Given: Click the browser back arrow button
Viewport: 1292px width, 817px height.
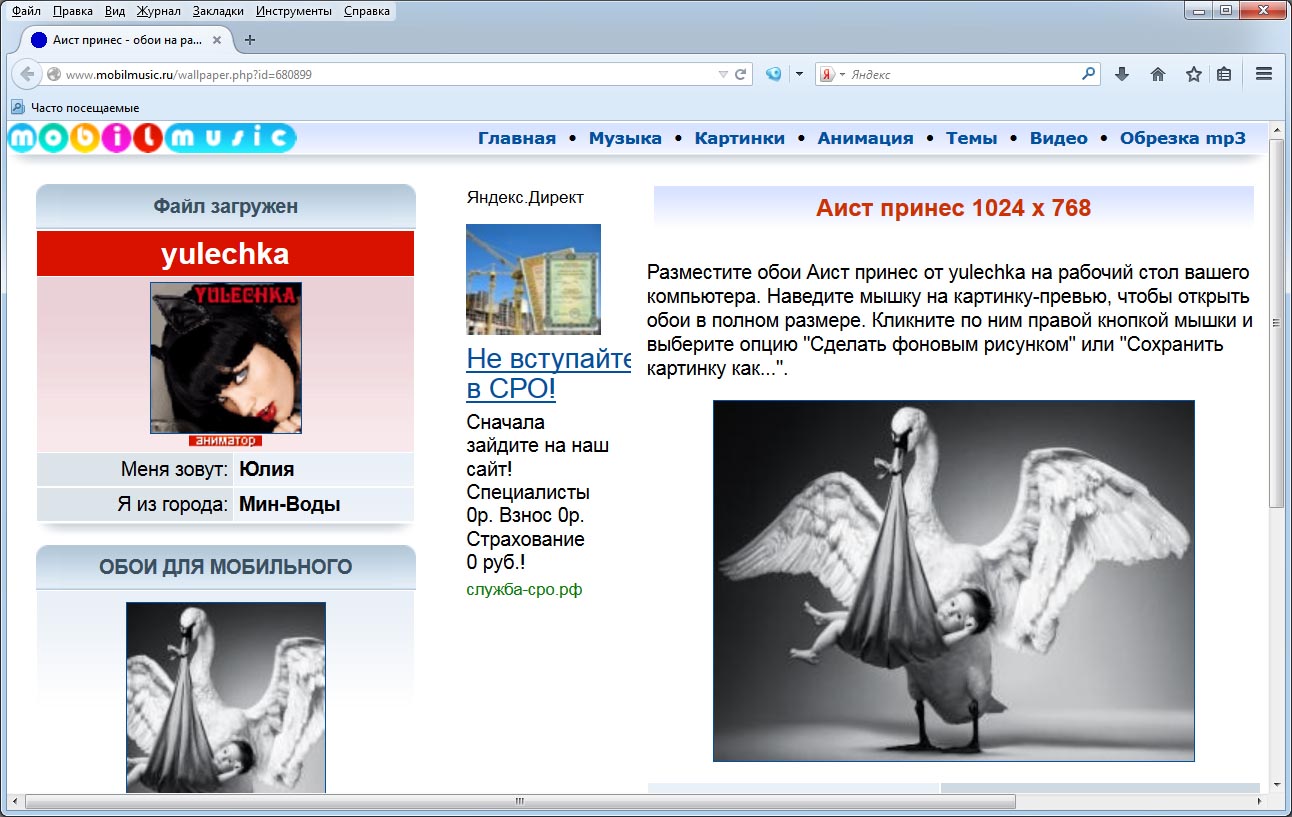Looking at the screenshot, I should 27,74.
